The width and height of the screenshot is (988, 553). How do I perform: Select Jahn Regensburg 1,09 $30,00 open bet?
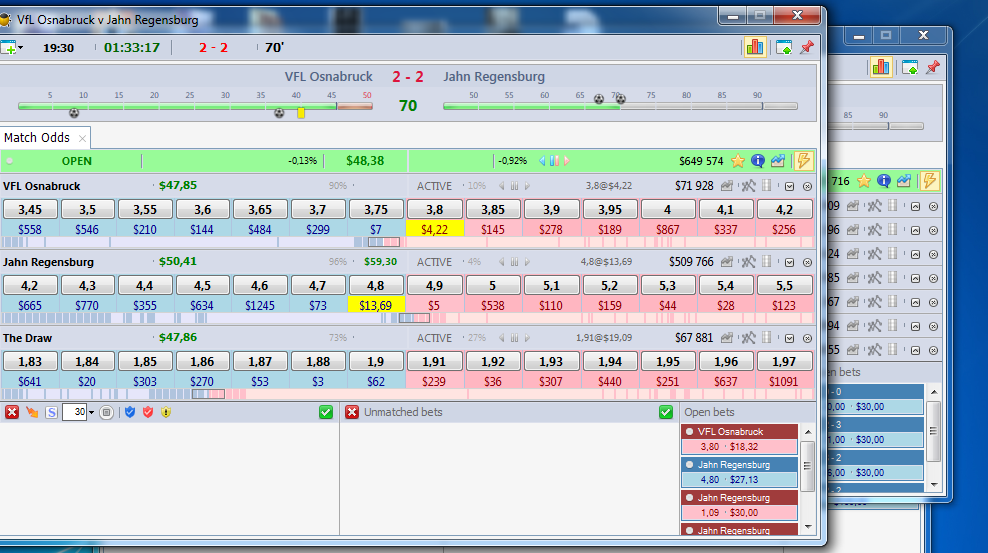739,505
